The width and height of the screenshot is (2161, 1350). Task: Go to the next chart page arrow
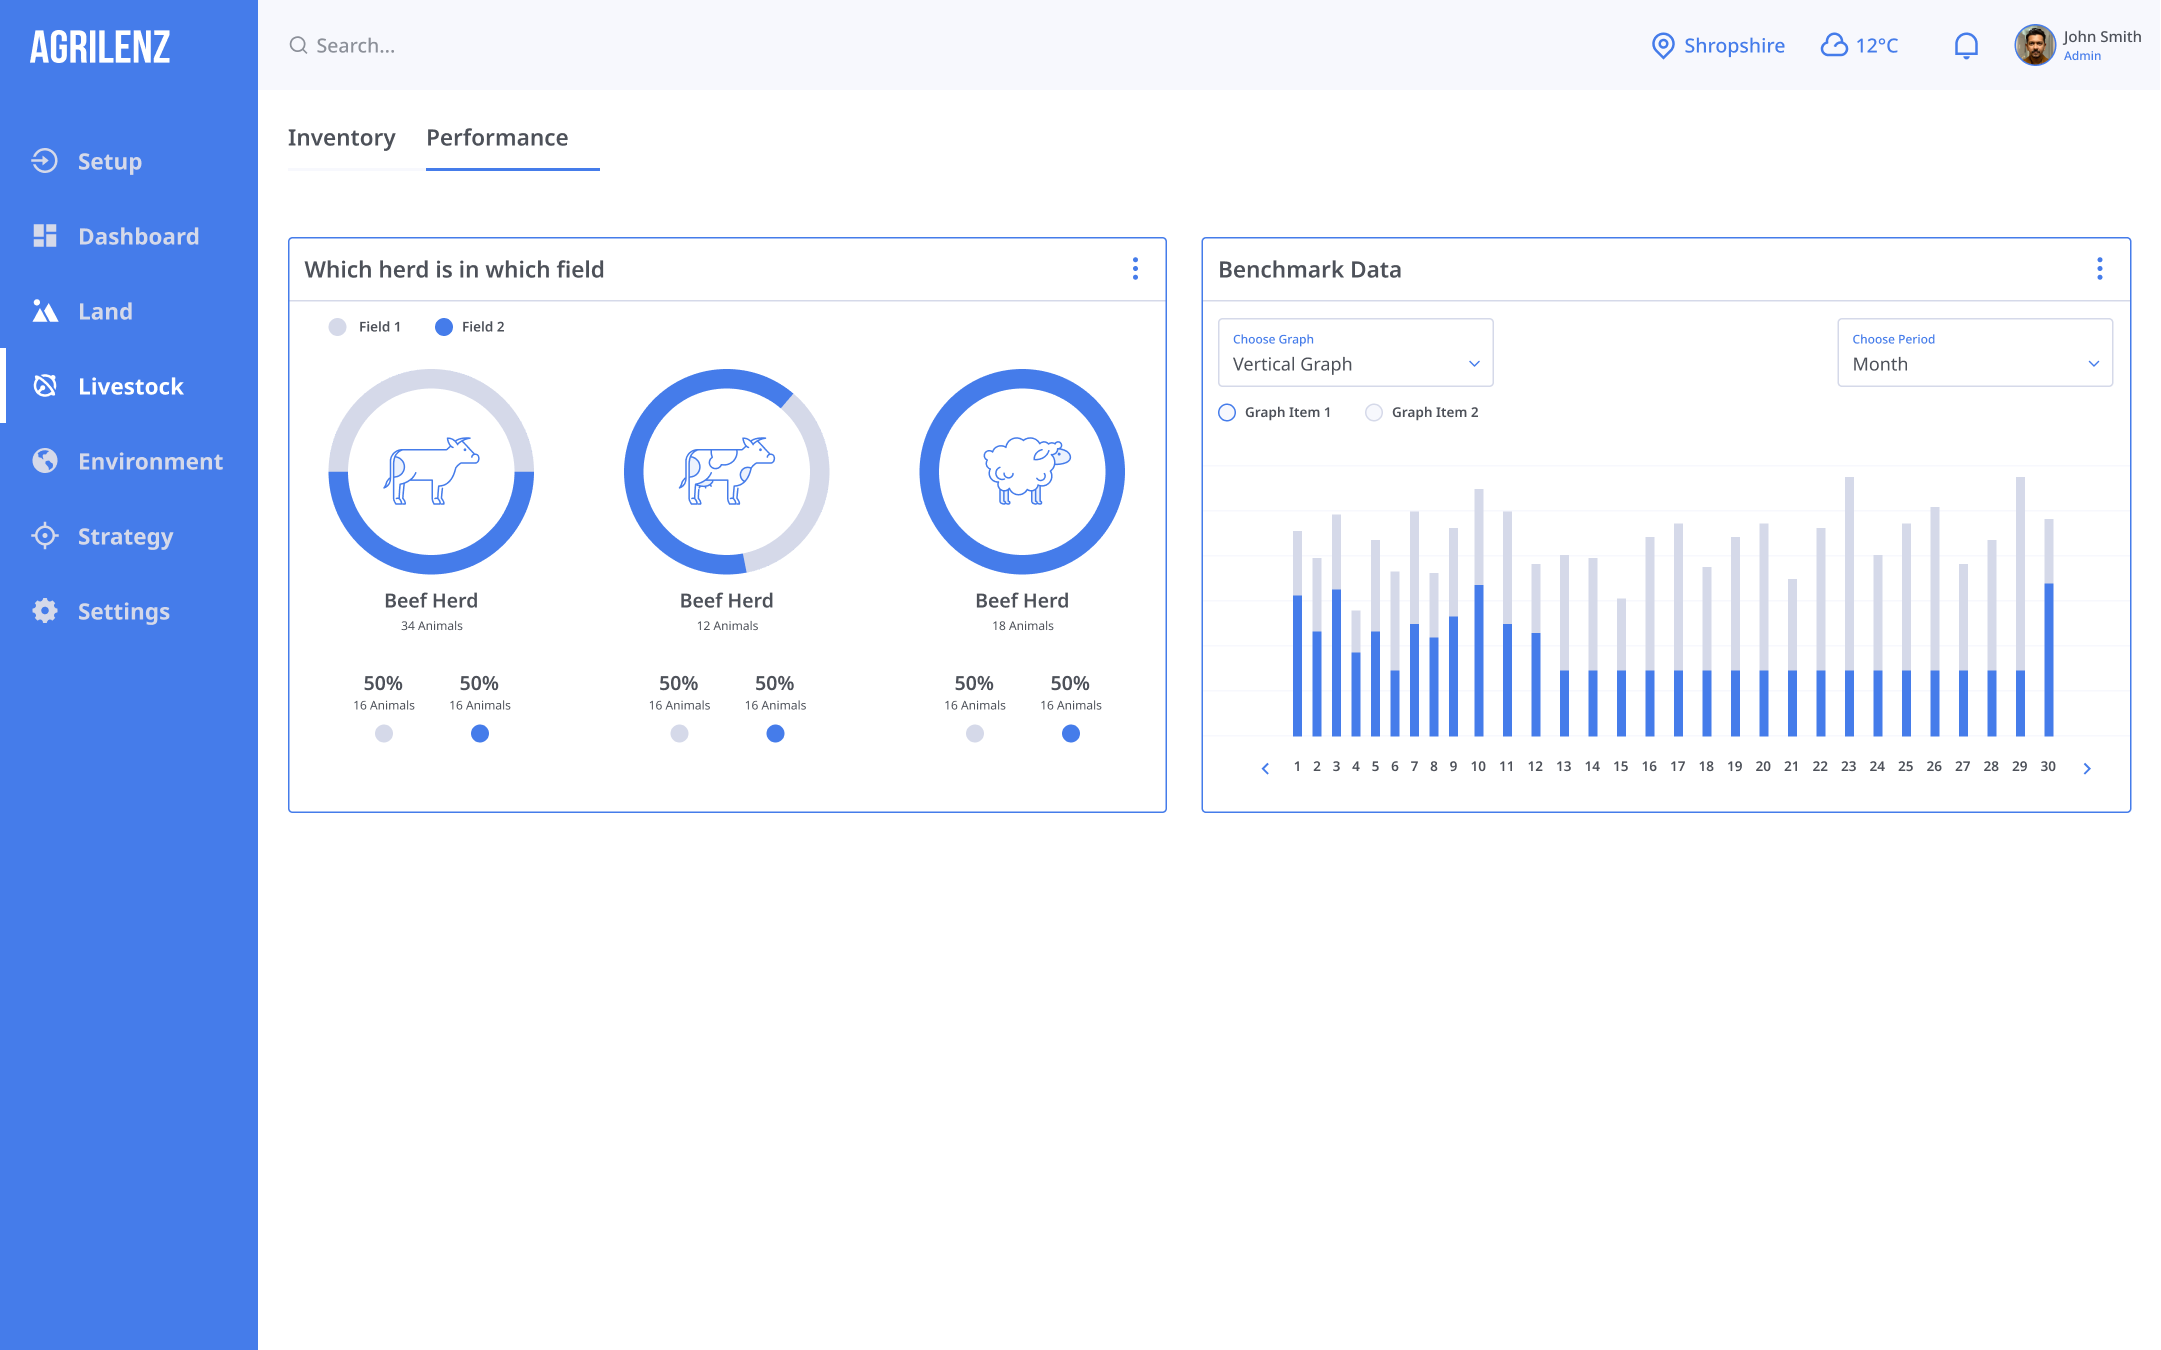click(2087, 768)
